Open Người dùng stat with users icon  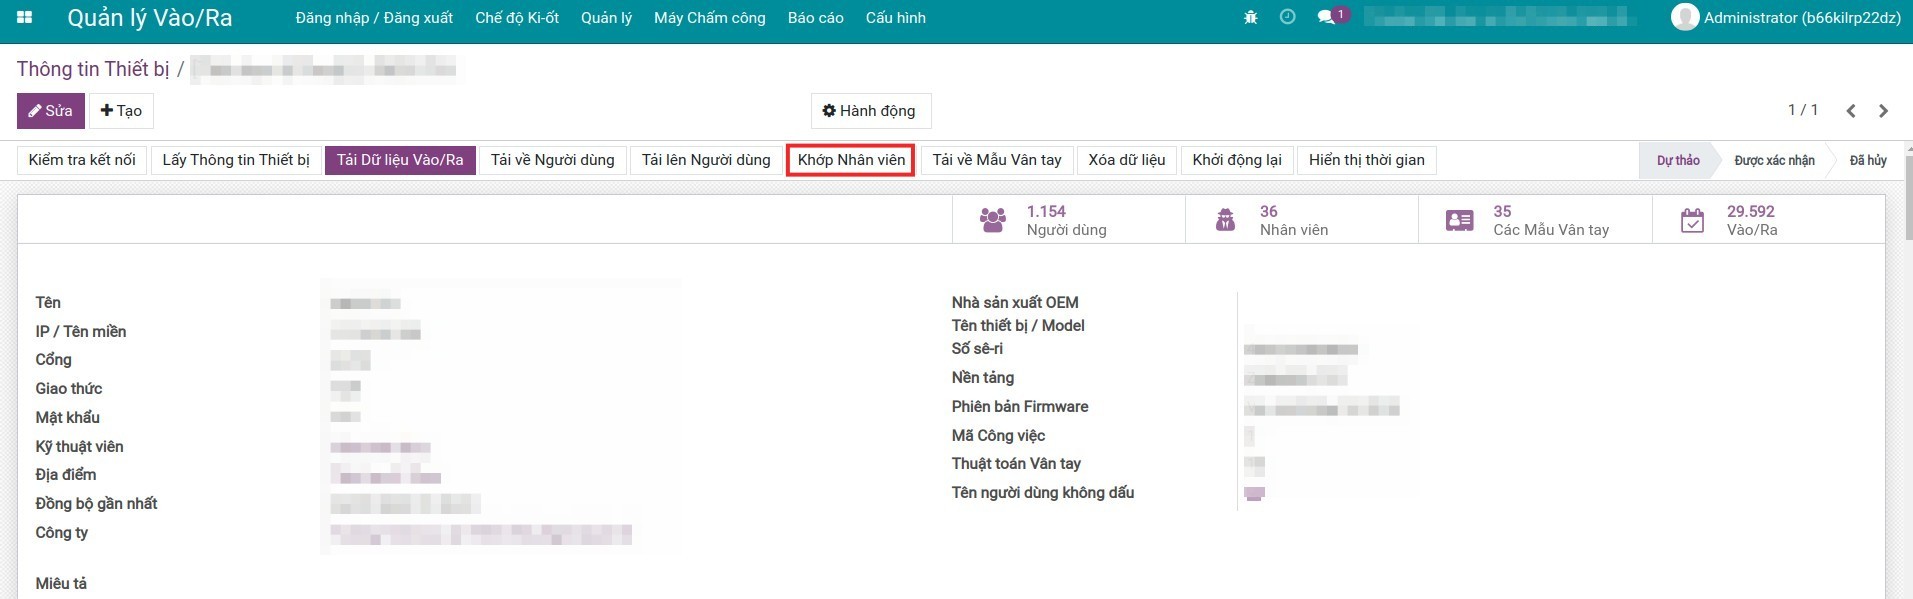[x=992, y=220]
